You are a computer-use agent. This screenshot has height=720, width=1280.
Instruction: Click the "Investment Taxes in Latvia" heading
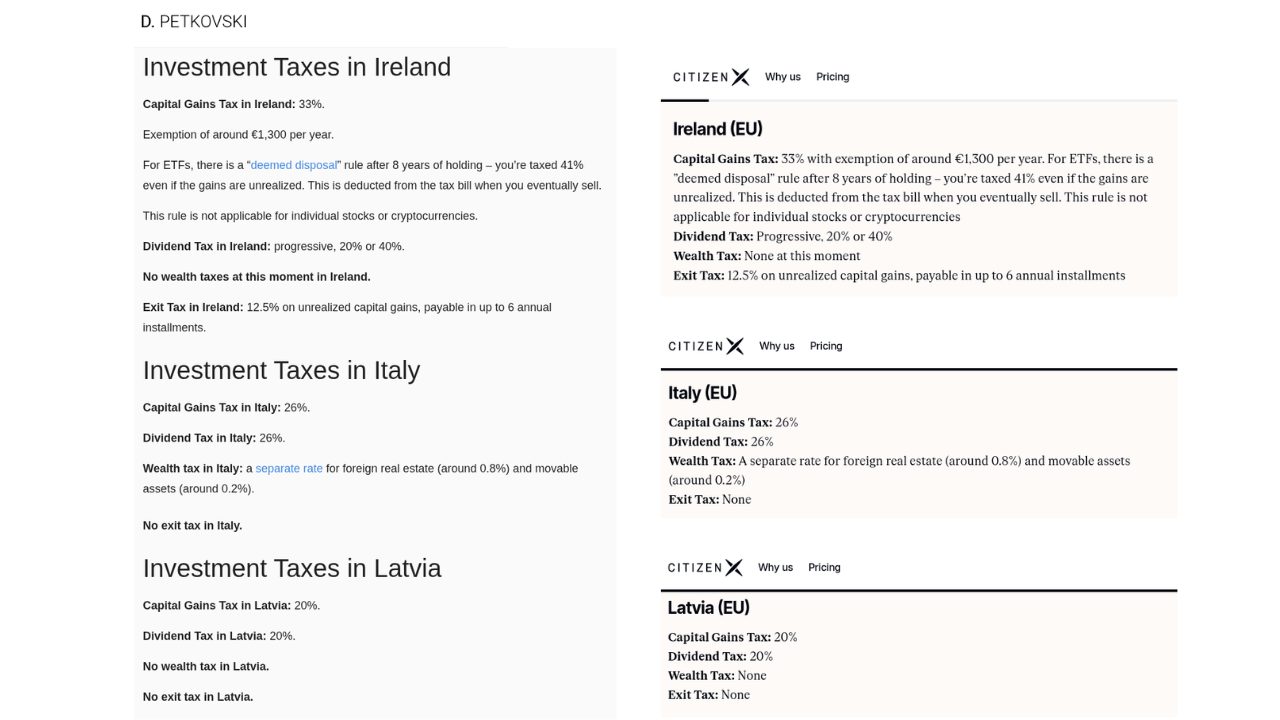point(292,568)
